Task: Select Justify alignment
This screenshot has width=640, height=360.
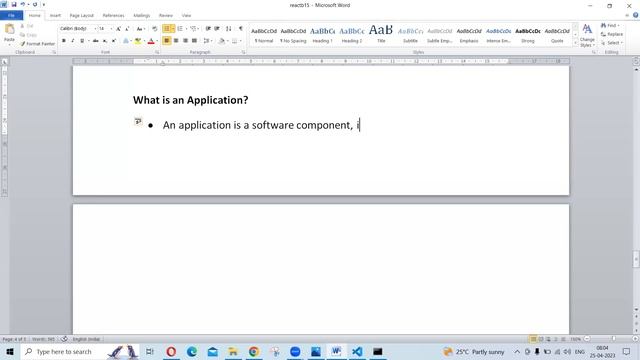Action: [194, 41]
